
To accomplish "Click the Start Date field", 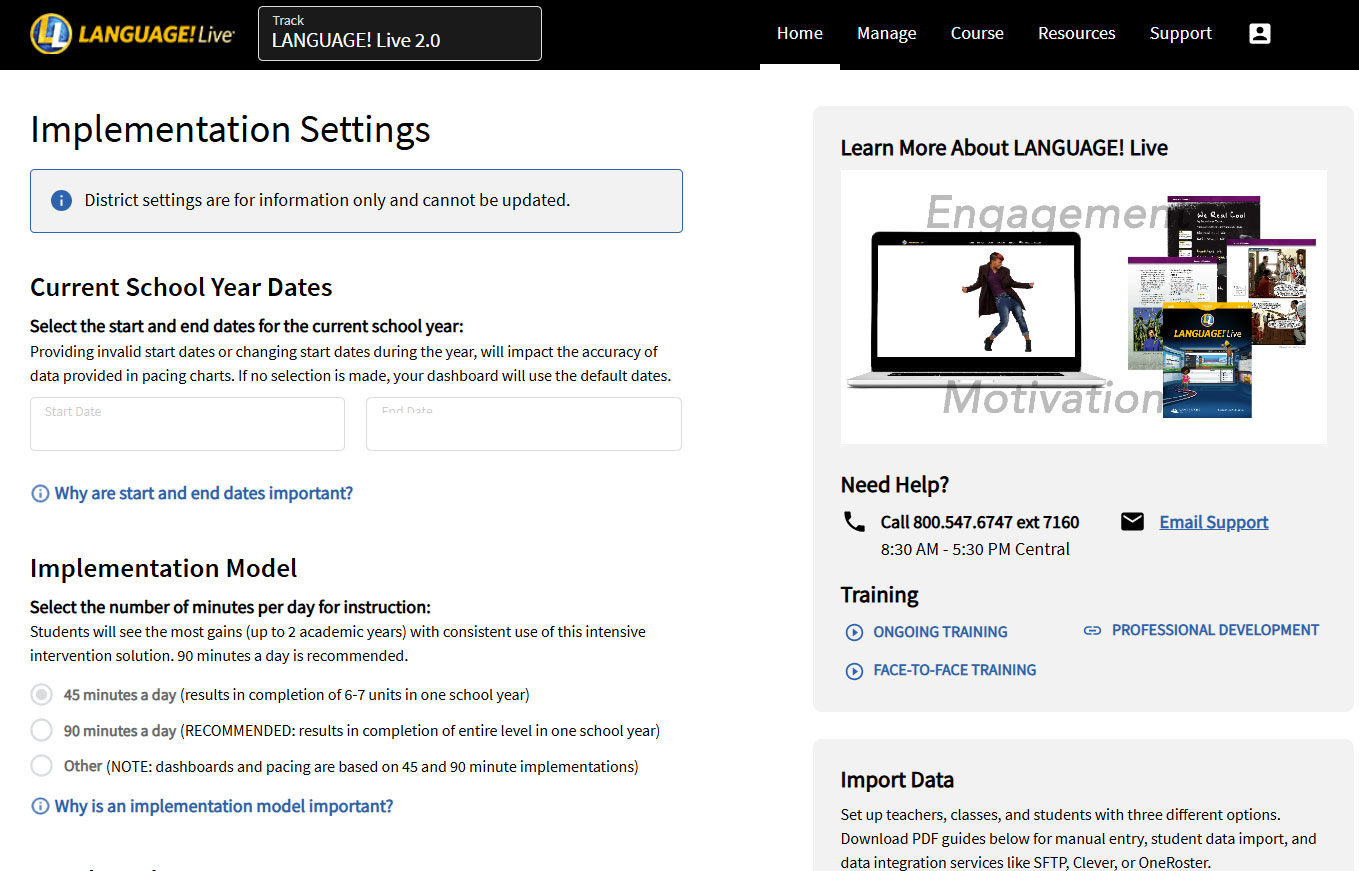I will [188, 424].
